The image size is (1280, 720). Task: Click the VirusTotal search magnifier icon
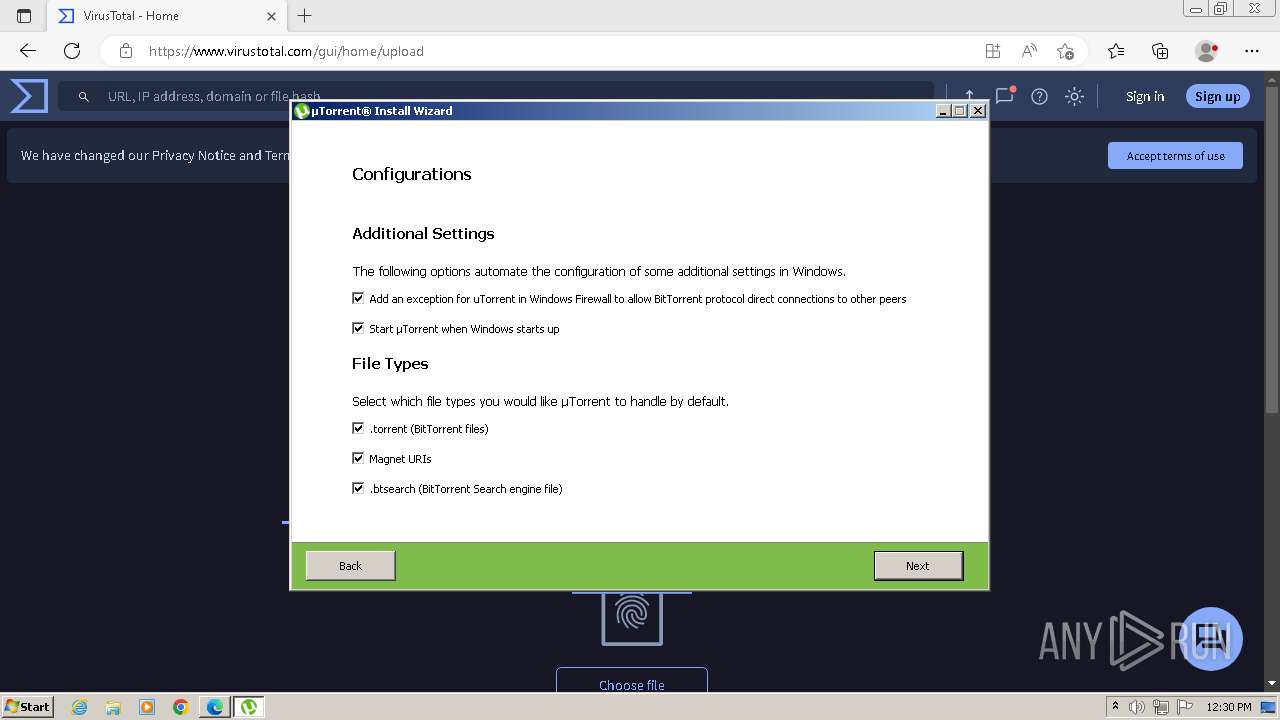(x=84, y=96)
